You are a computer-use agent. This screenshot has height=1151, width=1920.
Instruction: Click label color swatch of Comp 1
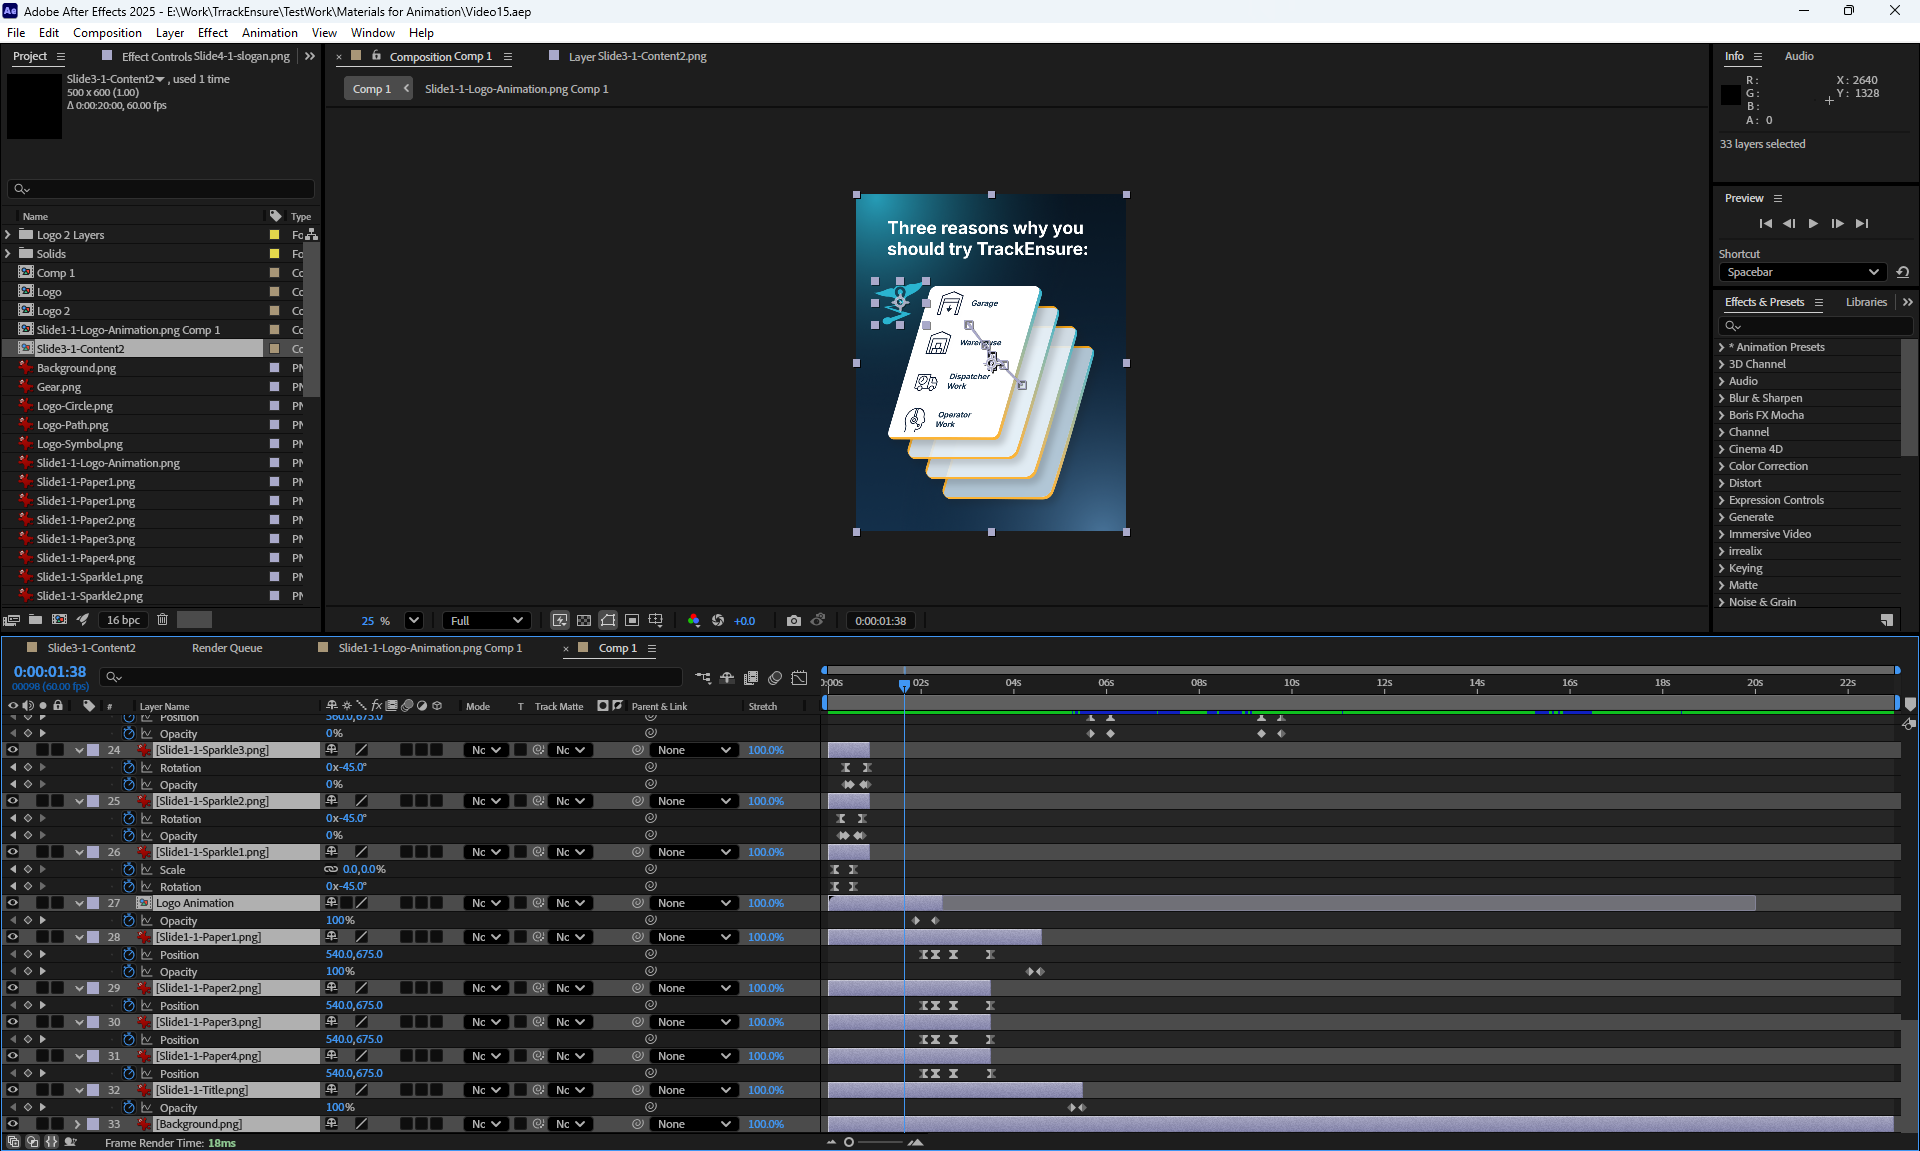274,273
